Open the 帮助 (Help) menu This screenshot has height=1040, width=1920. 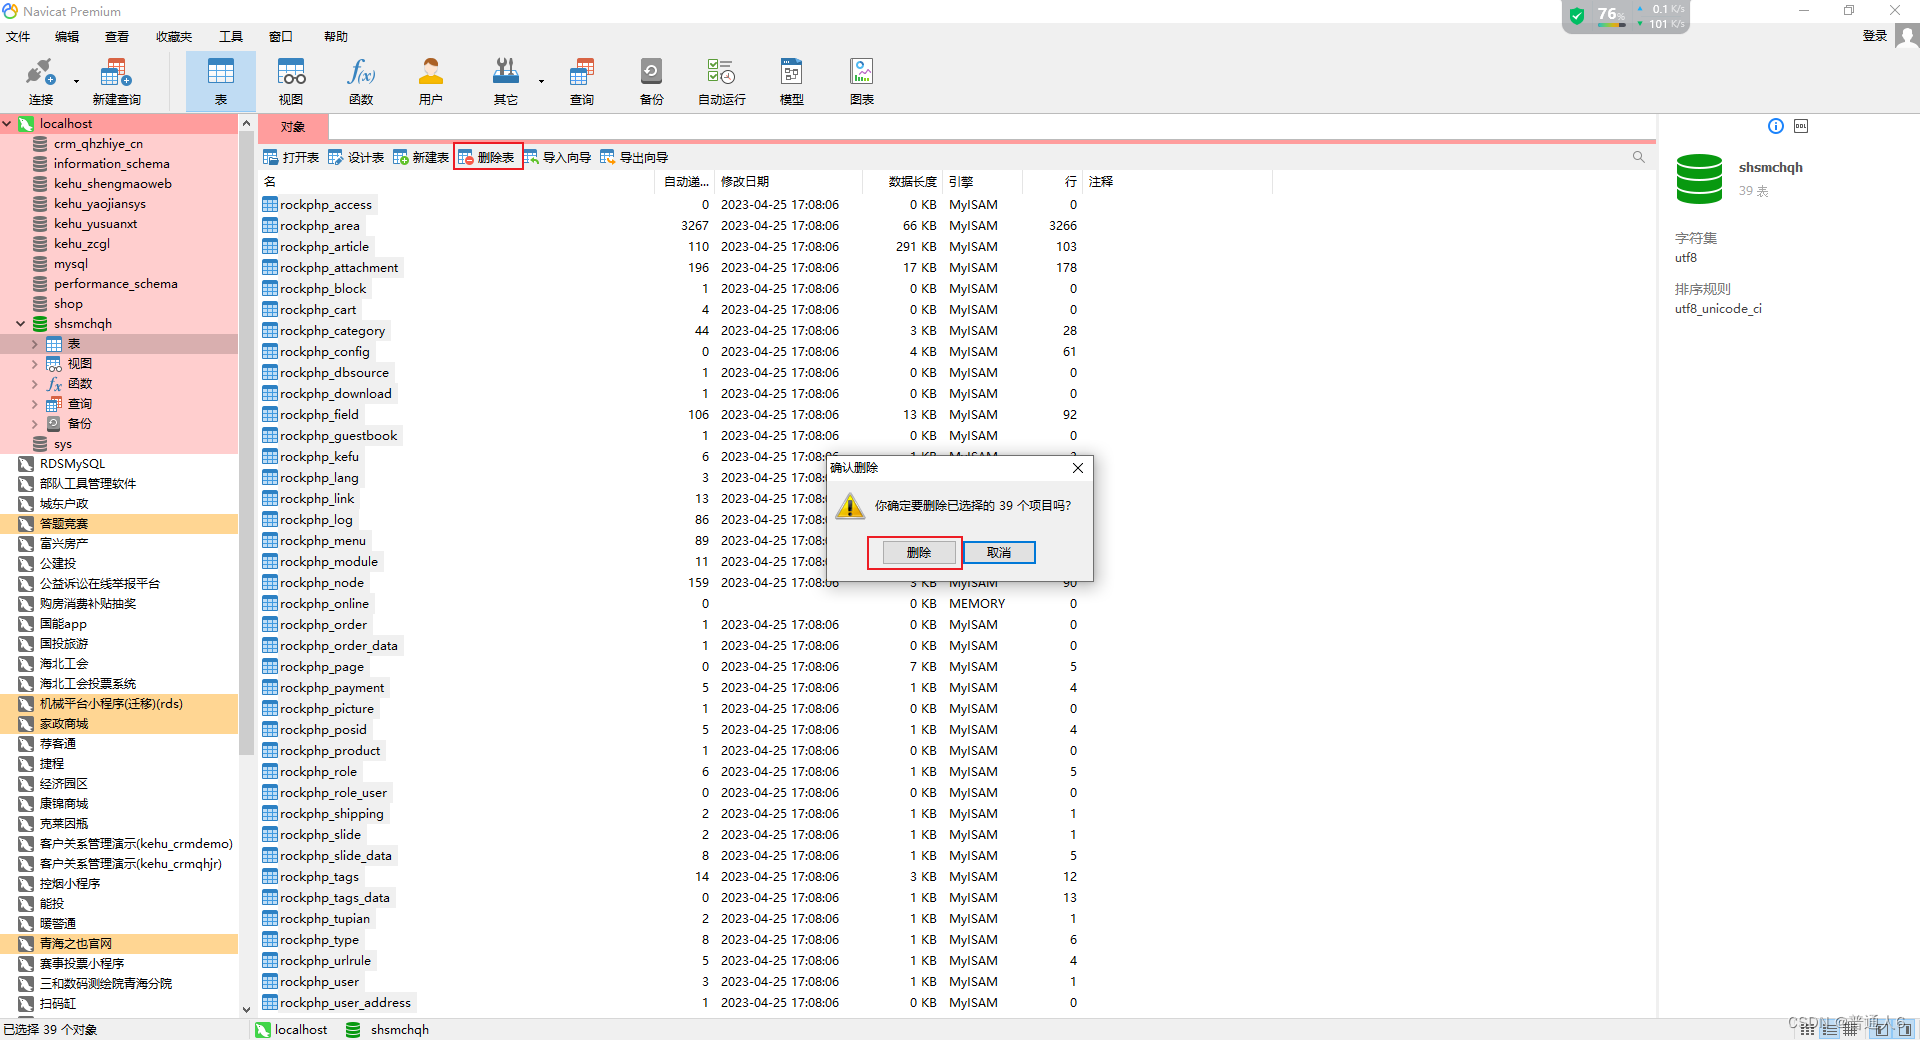click(336, 36)
